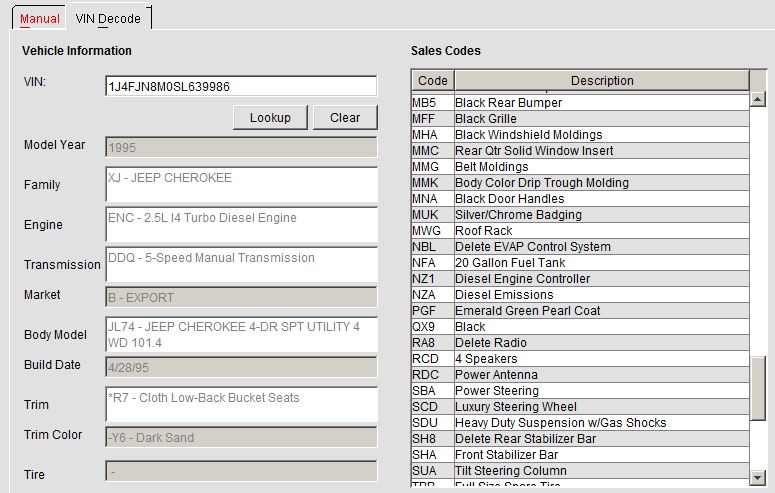This screenshot has width=775, height=493.
Task: Switch to the Manual tab
Action: click(x=40, y=19)
